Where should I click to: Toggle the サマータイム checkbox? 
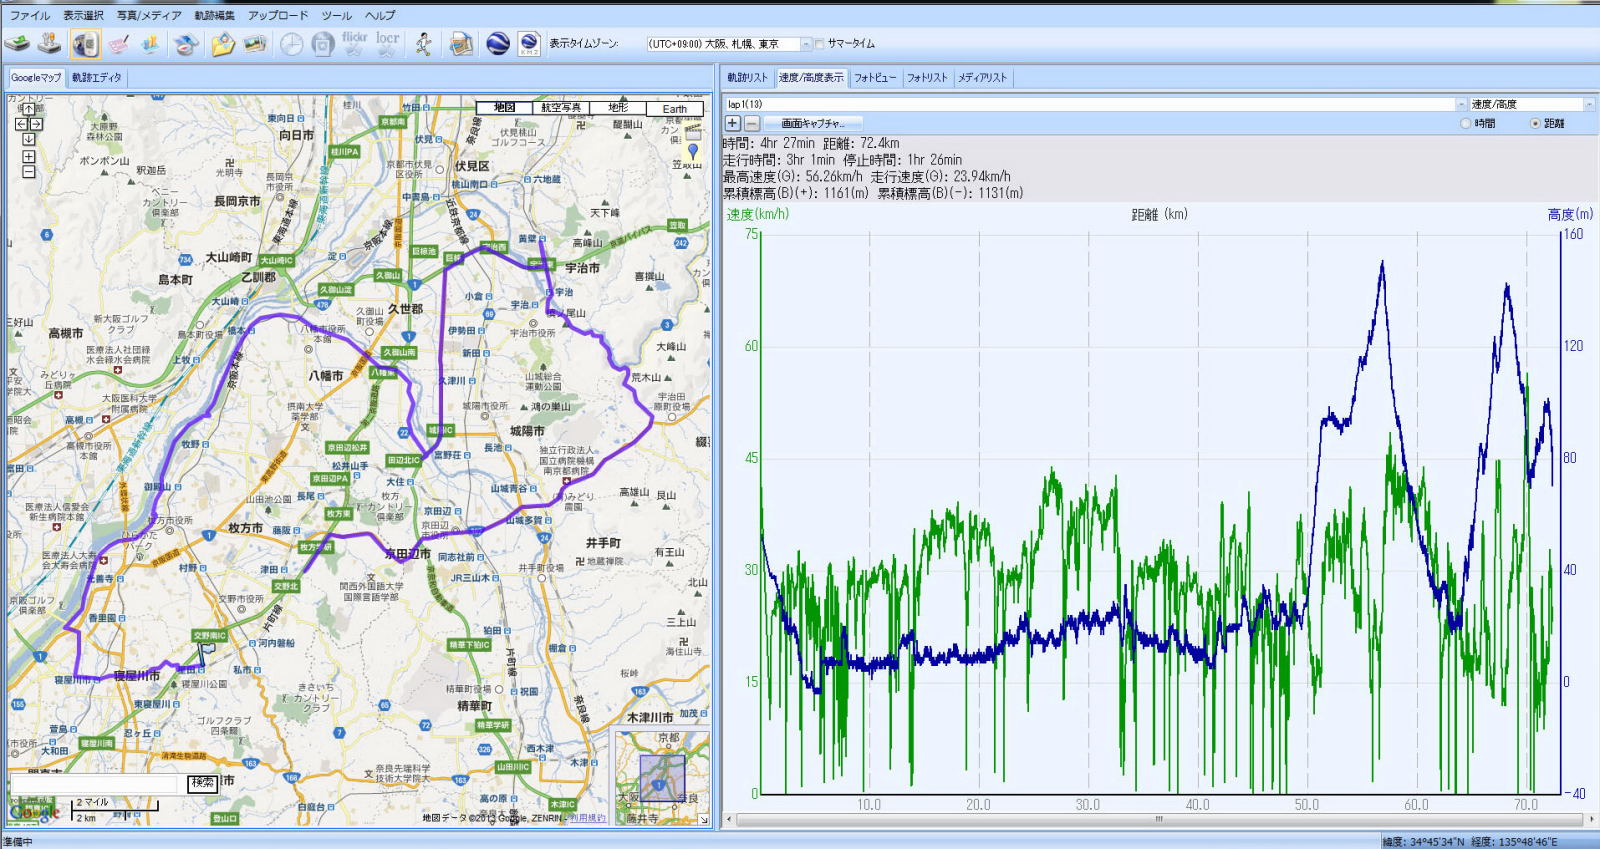coord(820,44)
